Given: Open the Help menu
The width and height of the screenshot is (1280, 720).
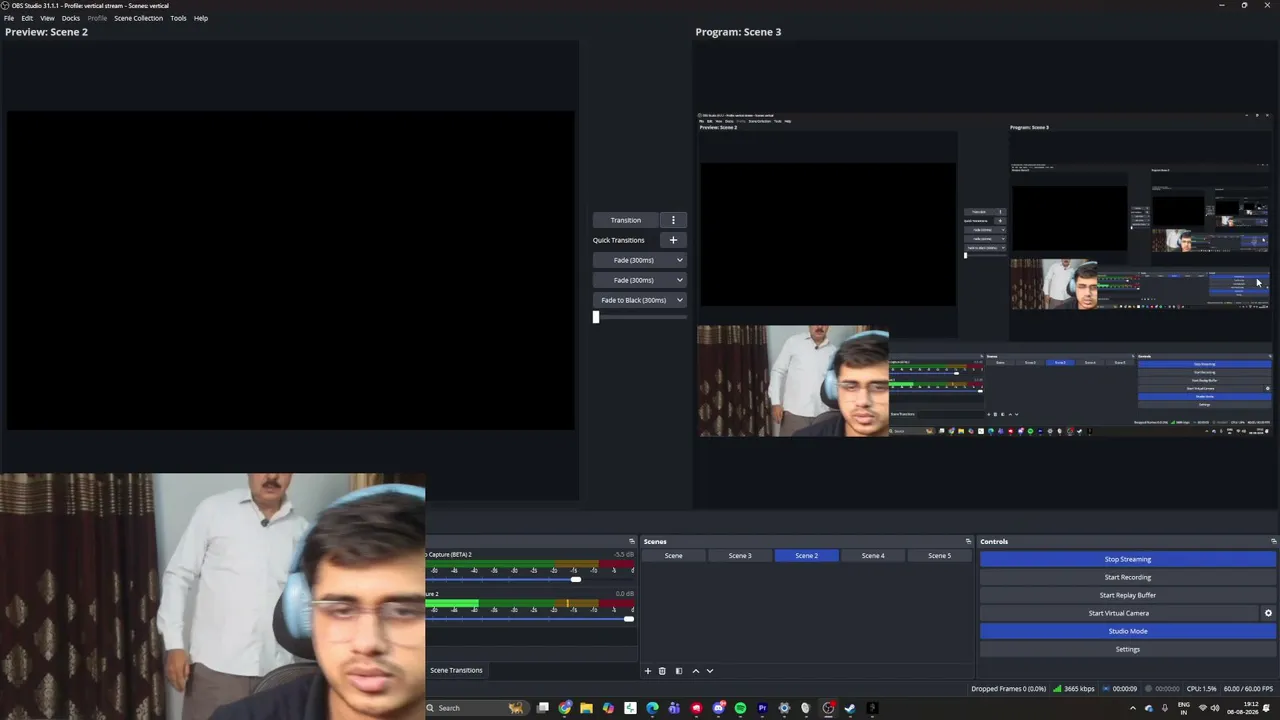Looking at the screenshot, I should click(x=201, y=18).
